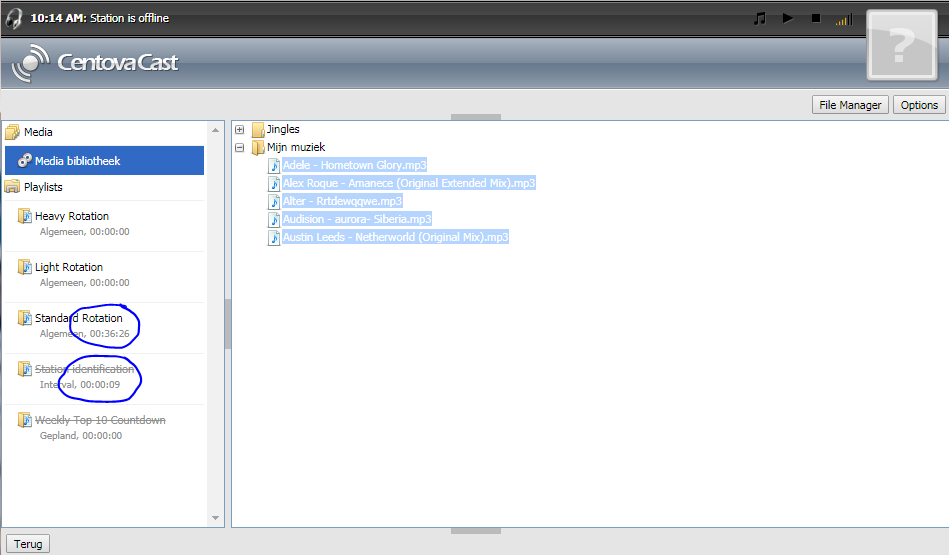949x555 pixels.
Task: Stop playback with the square stop button
Action: pos(816,18)
